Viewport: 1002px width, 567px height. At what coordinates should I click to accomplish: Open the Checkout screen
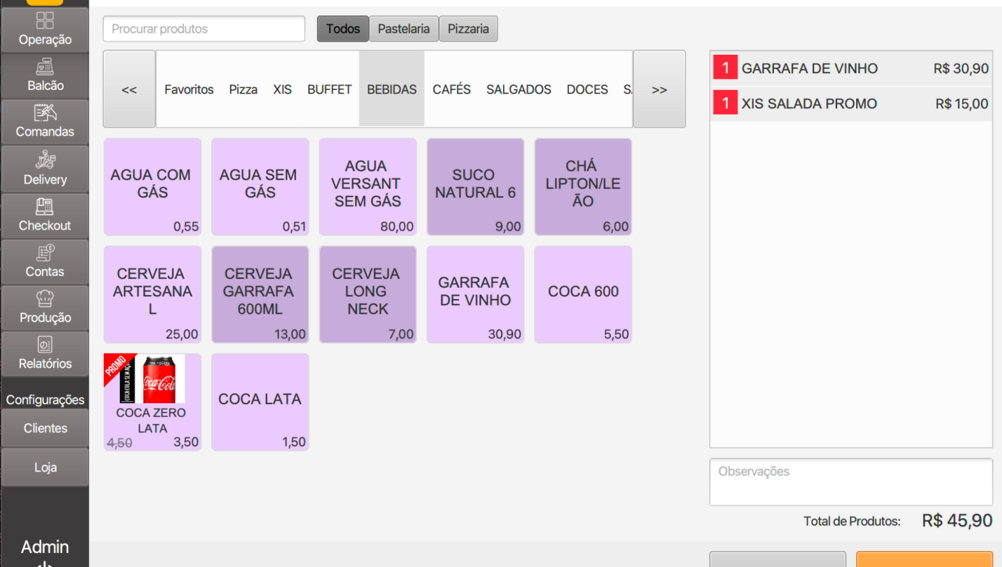(45, 214)
